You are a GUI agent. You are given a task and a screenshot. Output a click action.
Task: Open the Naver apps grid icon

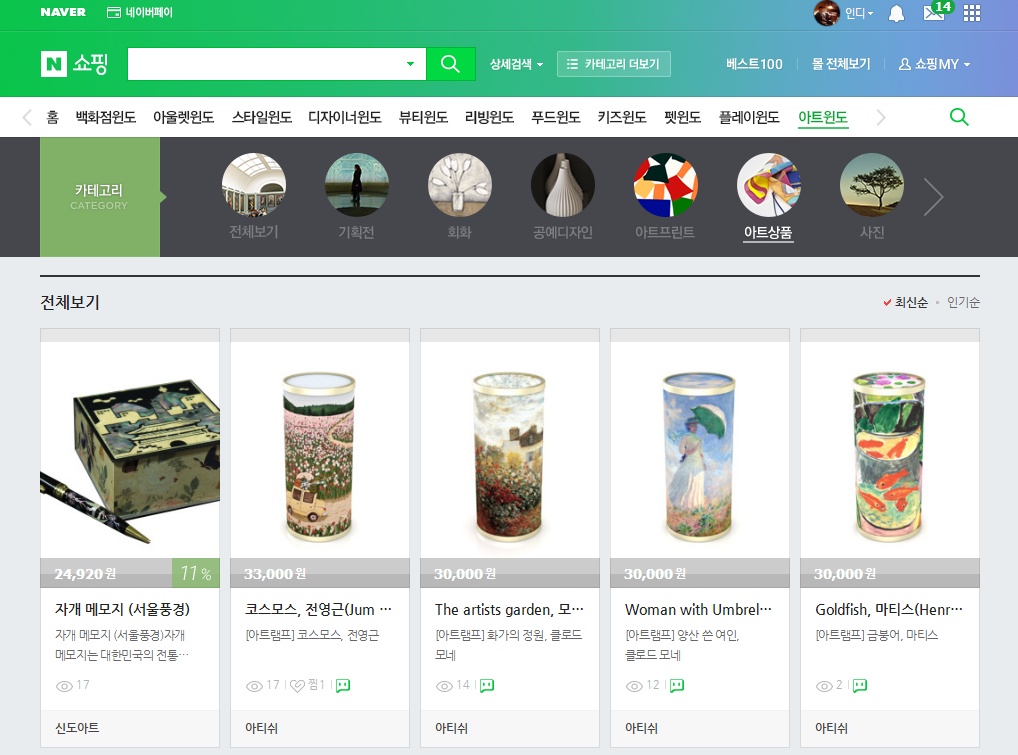[972, 13]
